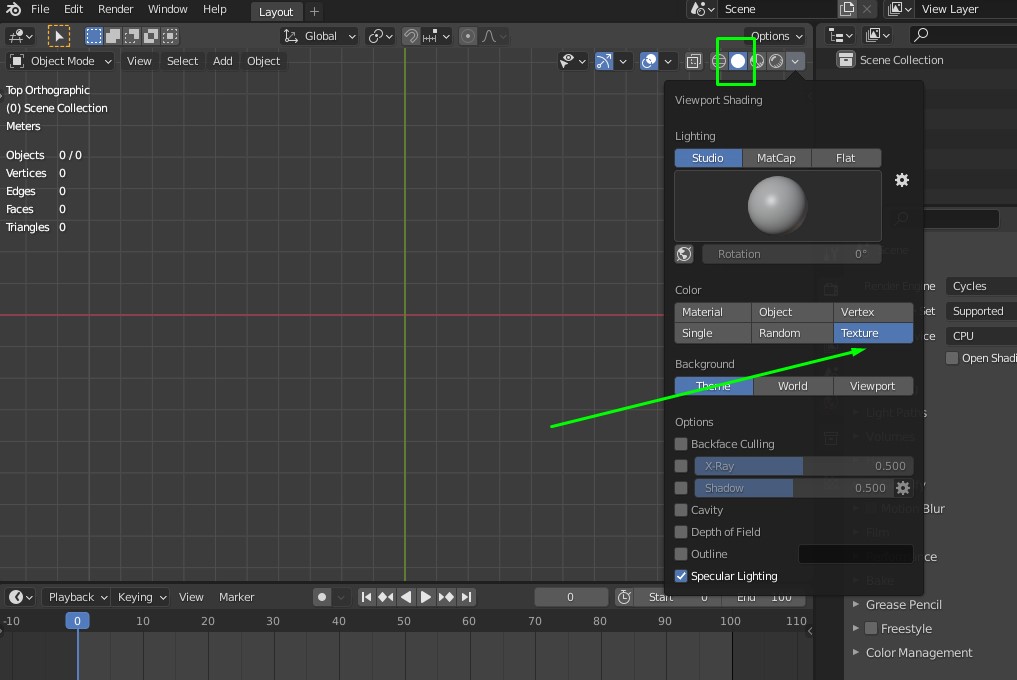Enable the Outline checkbox
Screen dimensions: 1017x680
(681, 554)
